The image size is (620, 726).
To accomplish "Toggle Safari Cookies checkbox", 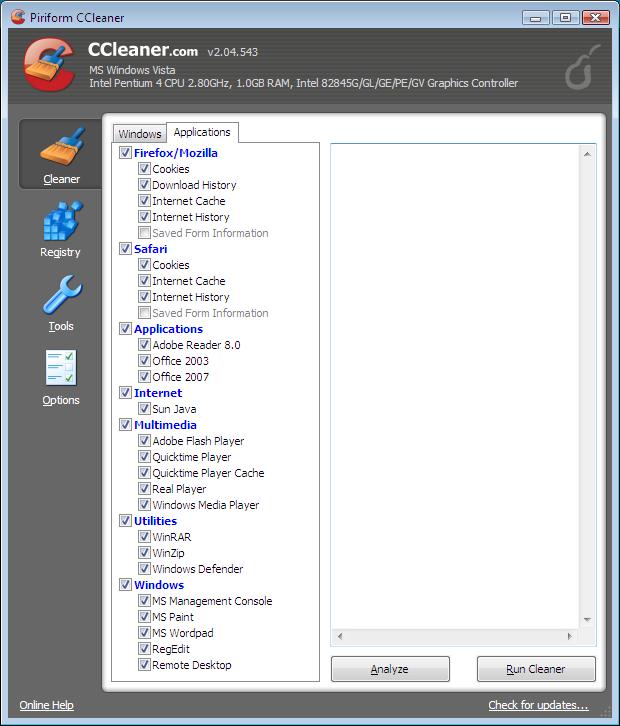I will click(x=144, y=264).
